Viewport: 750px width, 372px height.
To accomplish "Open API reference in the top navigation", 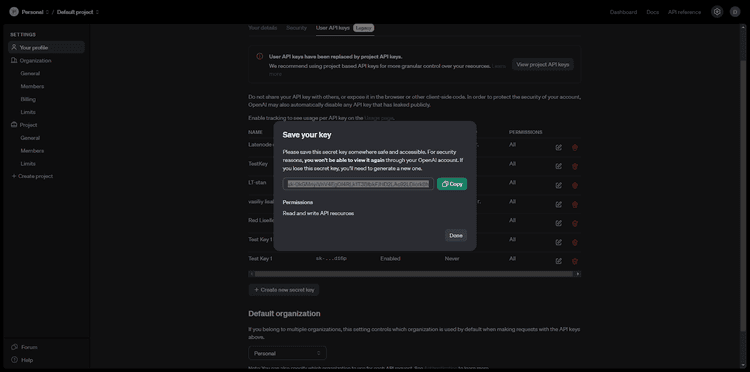I will 684,12.
